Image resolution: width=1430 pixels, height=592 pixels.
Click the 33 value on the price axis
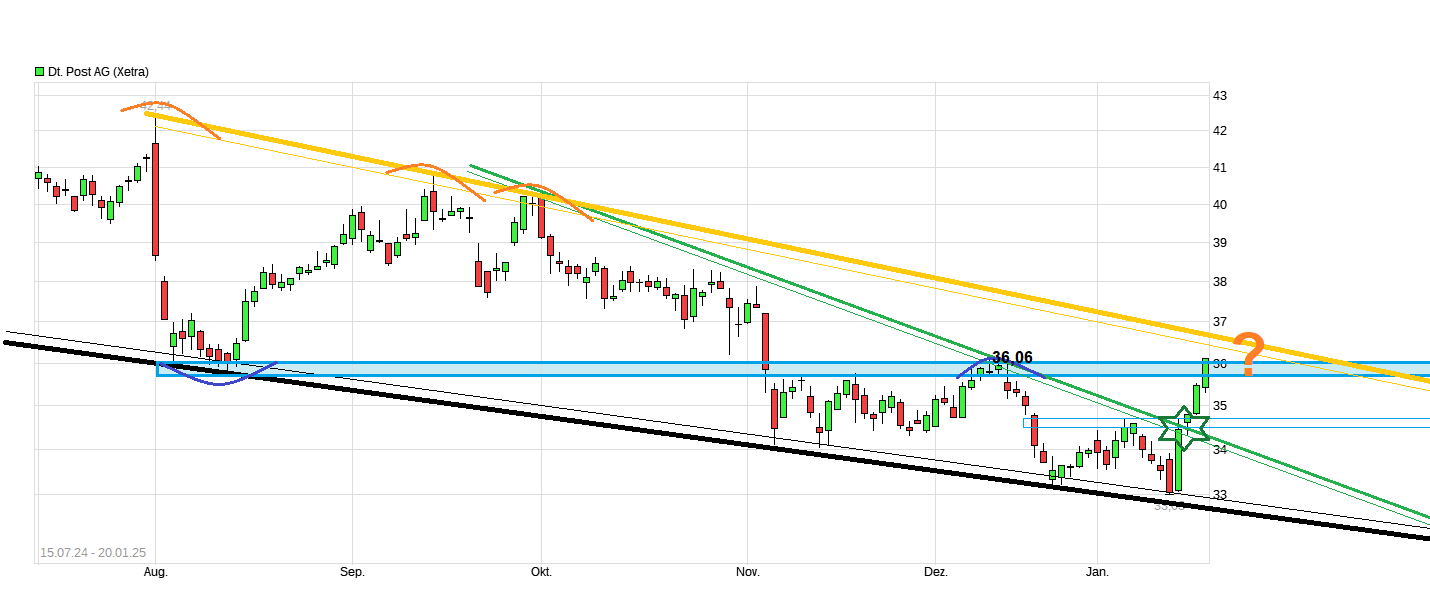click(1220, 494)
